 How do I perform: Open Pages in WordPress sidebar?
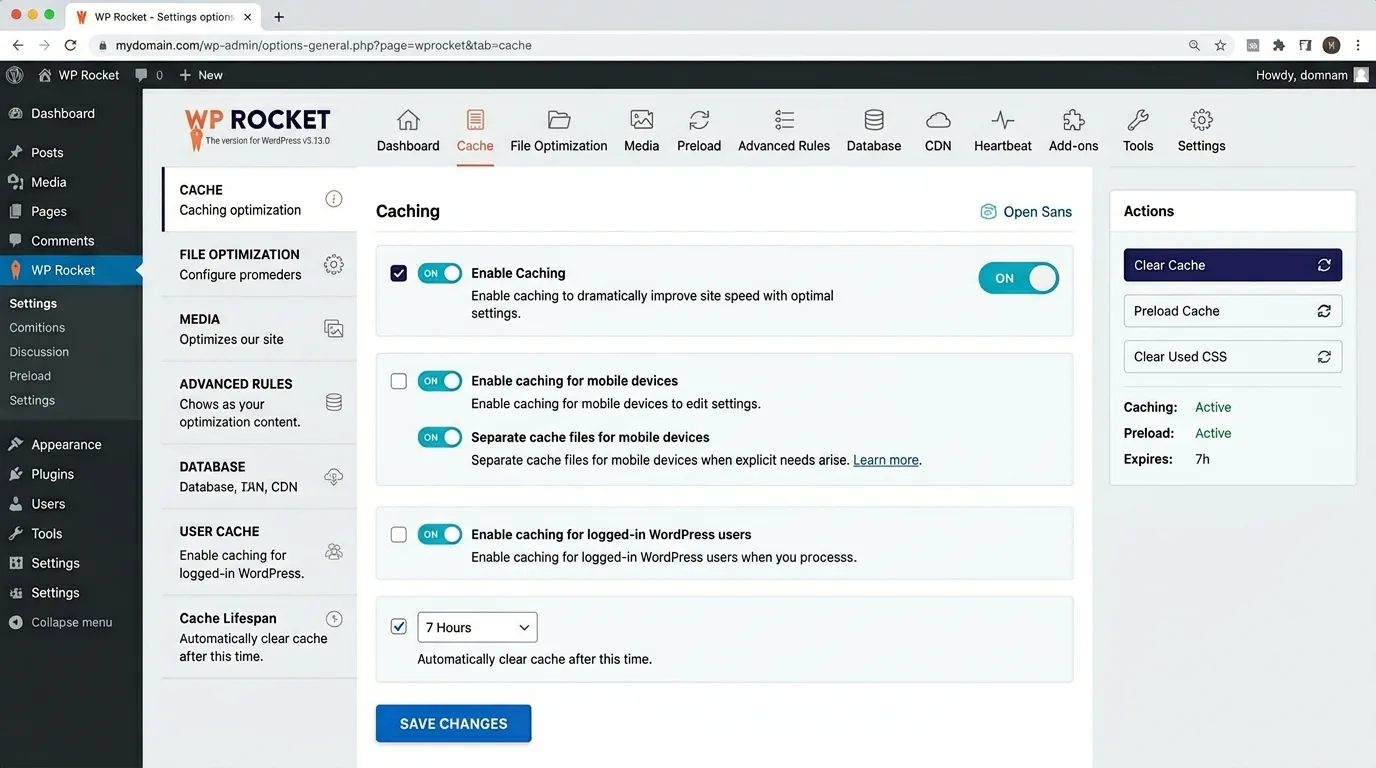[49, 212]
